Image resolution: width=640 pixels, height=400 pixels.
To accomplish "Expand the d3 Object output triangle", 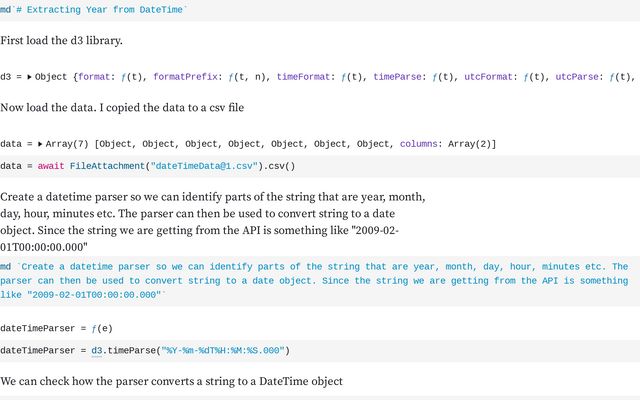I will click(x=29, y=76).
